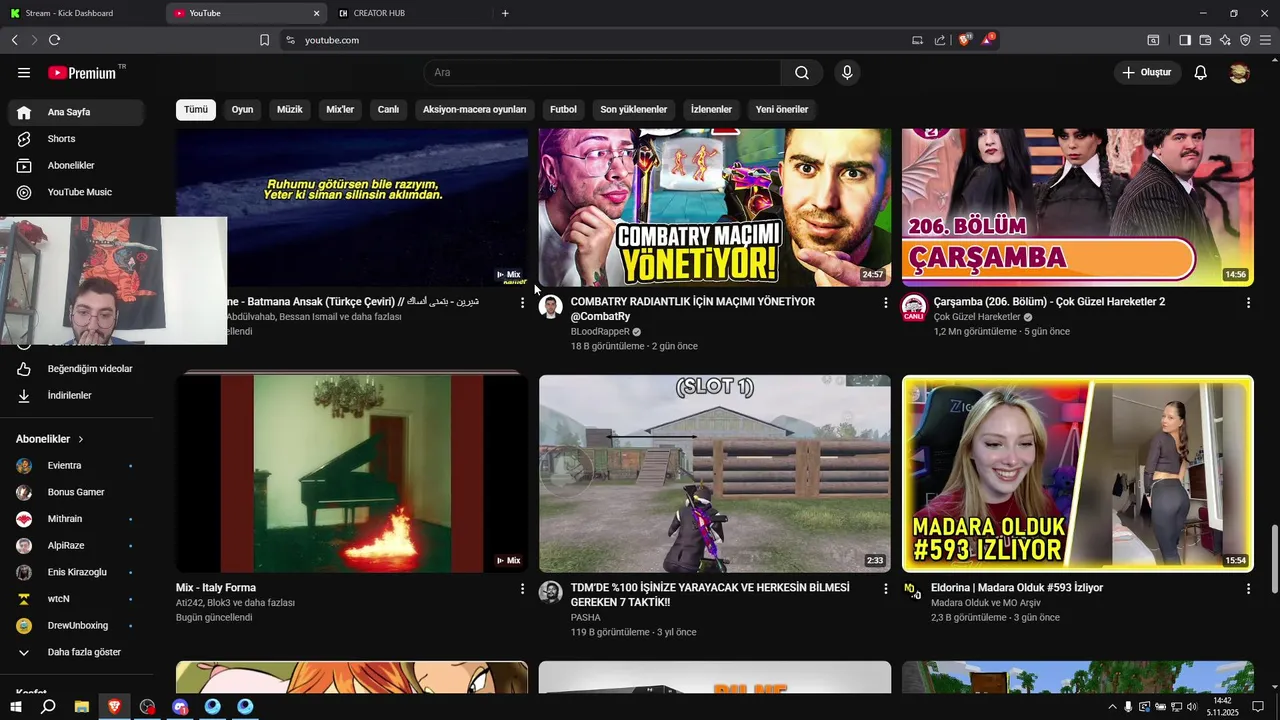
Task: Open options menu for Eldorina Madara Olduk
Action: (x=1248, y=589)
